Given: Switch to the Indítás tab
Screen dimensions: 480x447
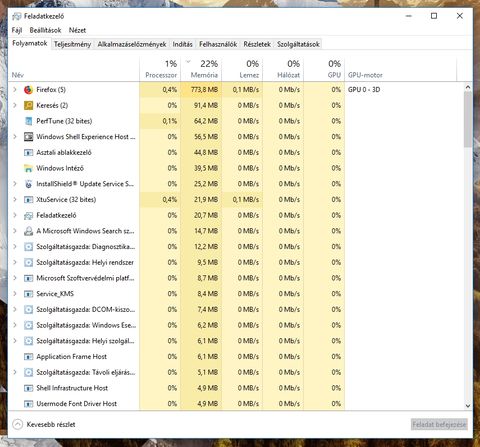Looking at the screenshot, I should 182,44.
